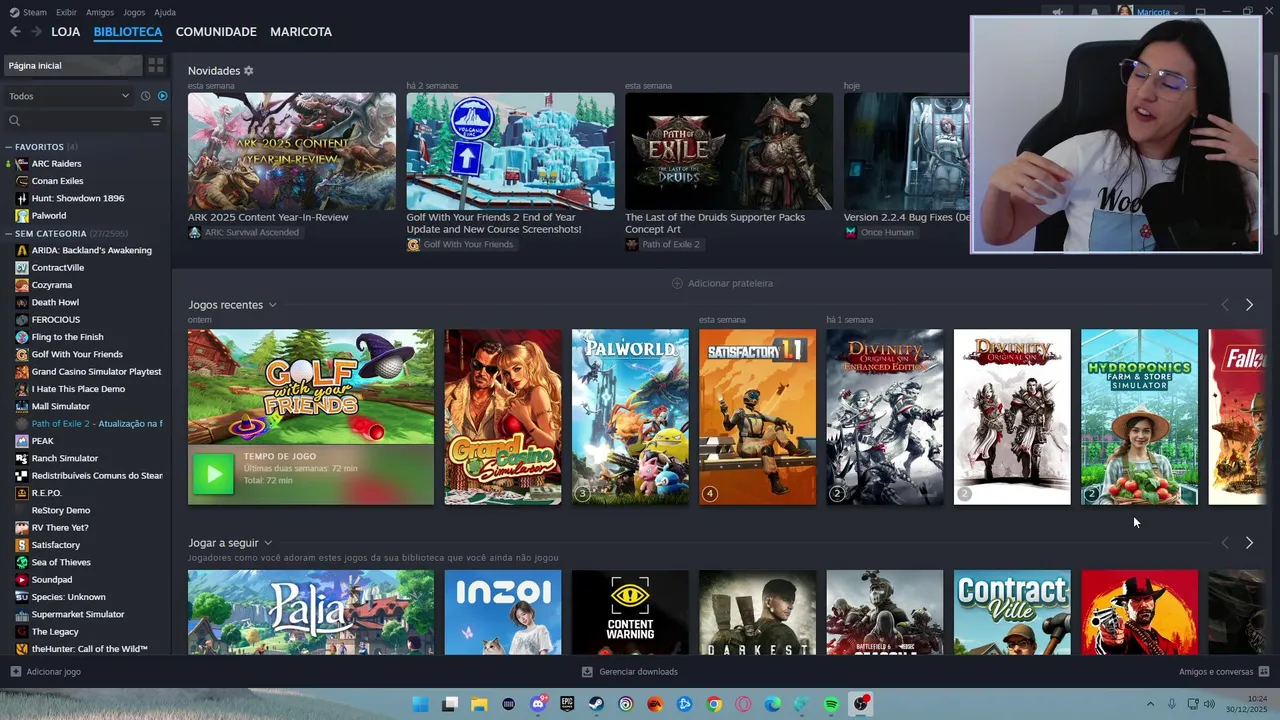Show next games in Jogar a seguir shelf
This screenshot has width=1280, height=720.
1249,543
